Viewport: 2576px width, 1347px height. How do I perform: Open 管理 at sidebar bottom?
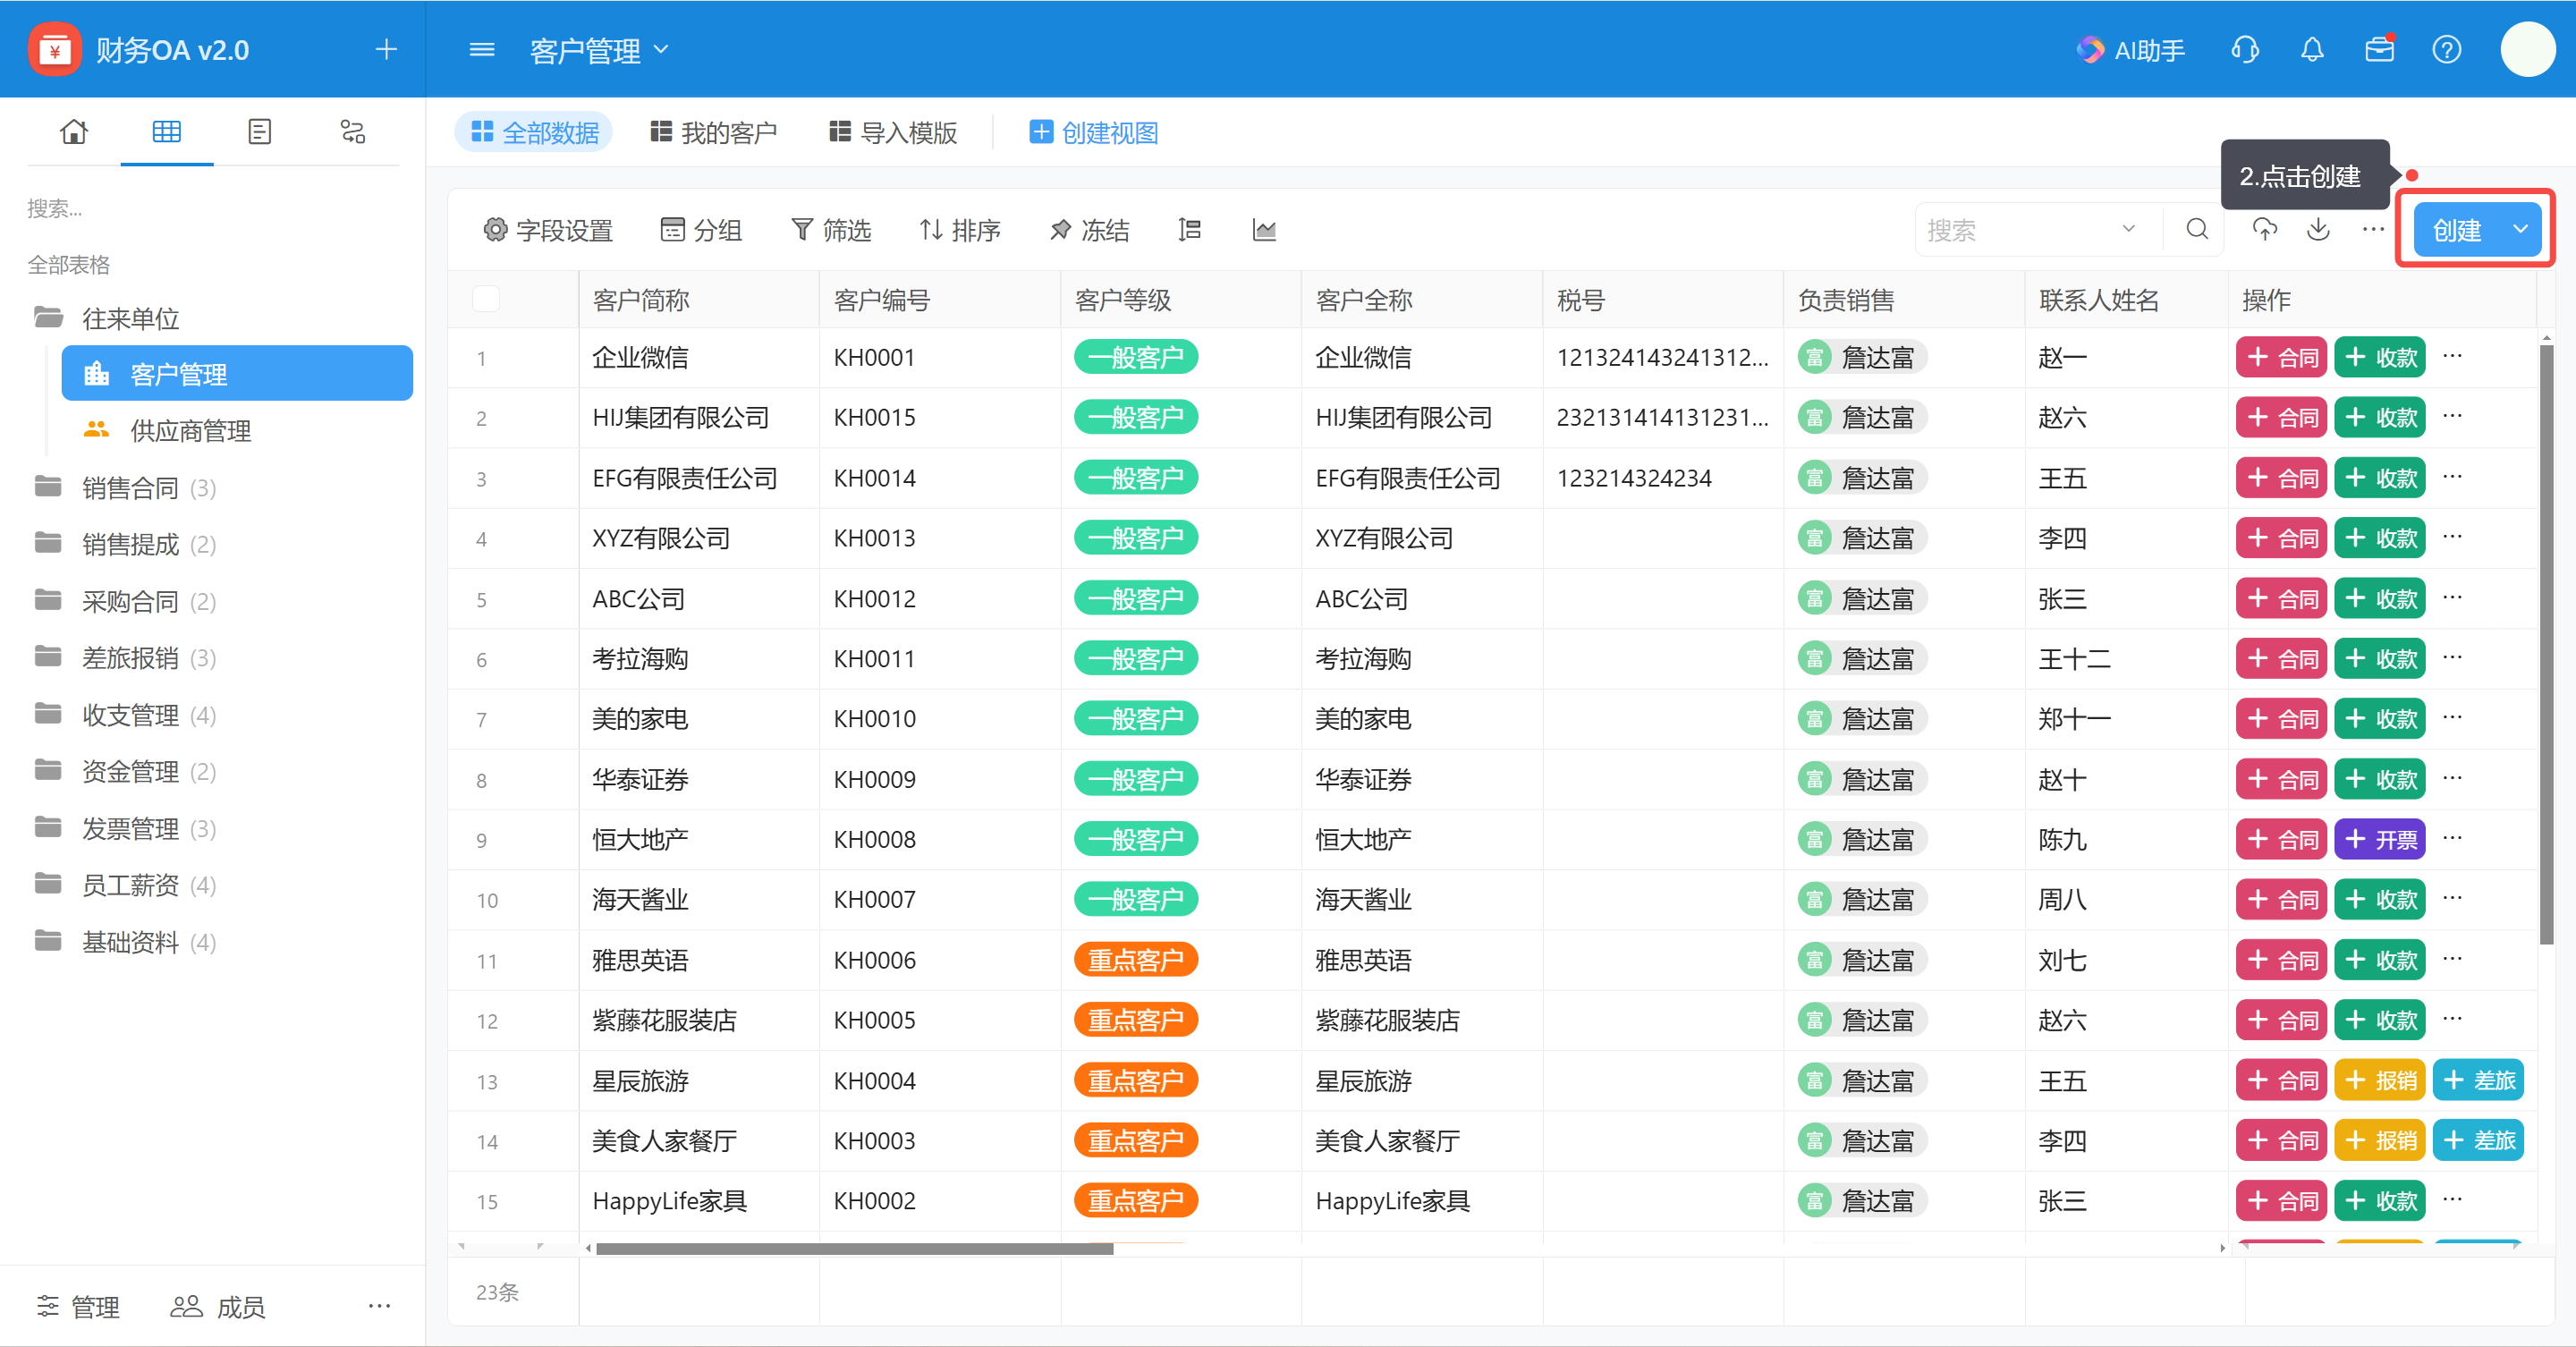[78, 1306]
